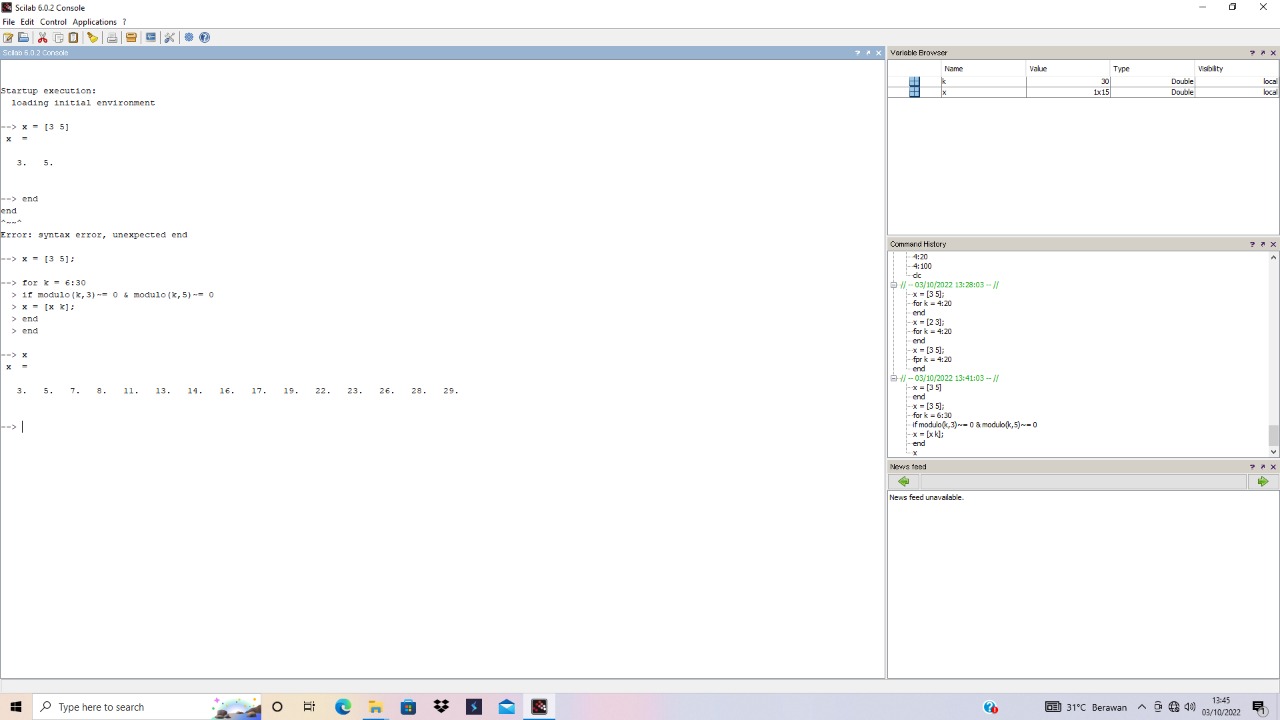Select history entry '4:100'

click(x=922, y=266)
